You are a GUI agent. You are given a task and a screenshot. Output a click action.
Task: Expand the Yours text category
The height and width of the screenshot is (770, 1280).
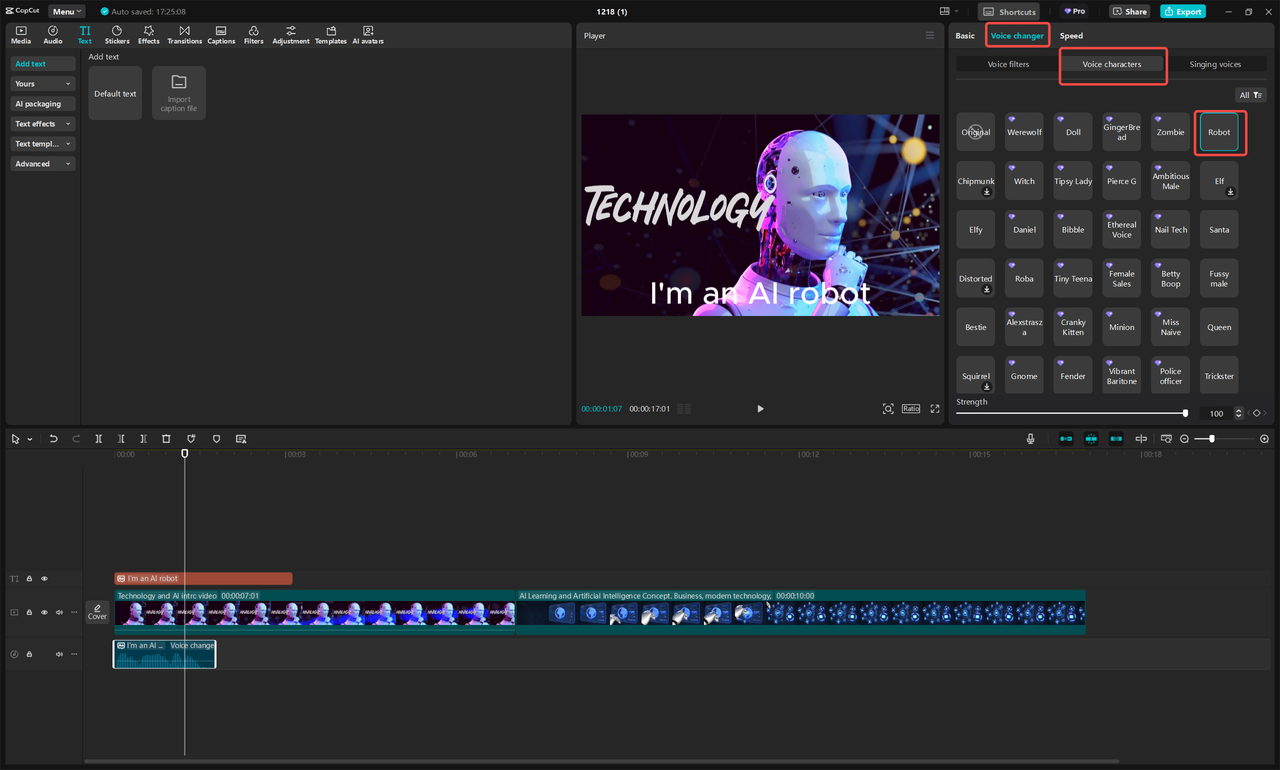[x=43, y=84]
